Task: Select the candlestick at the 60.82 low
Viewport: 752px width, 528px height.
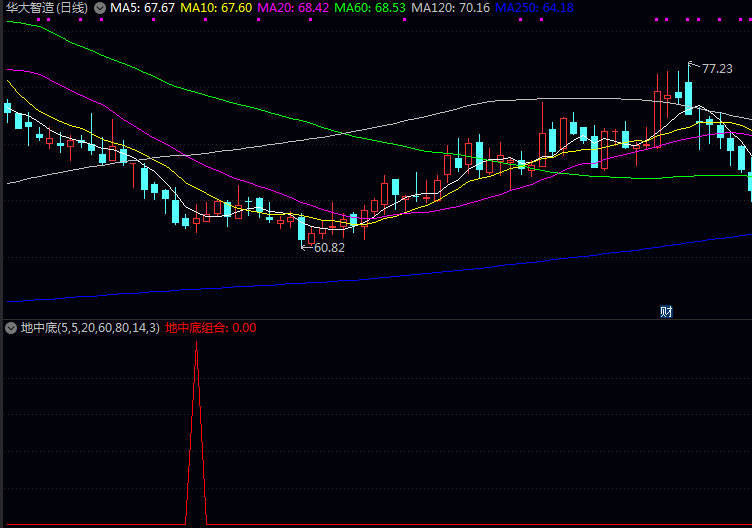Action: coord(301,229)
